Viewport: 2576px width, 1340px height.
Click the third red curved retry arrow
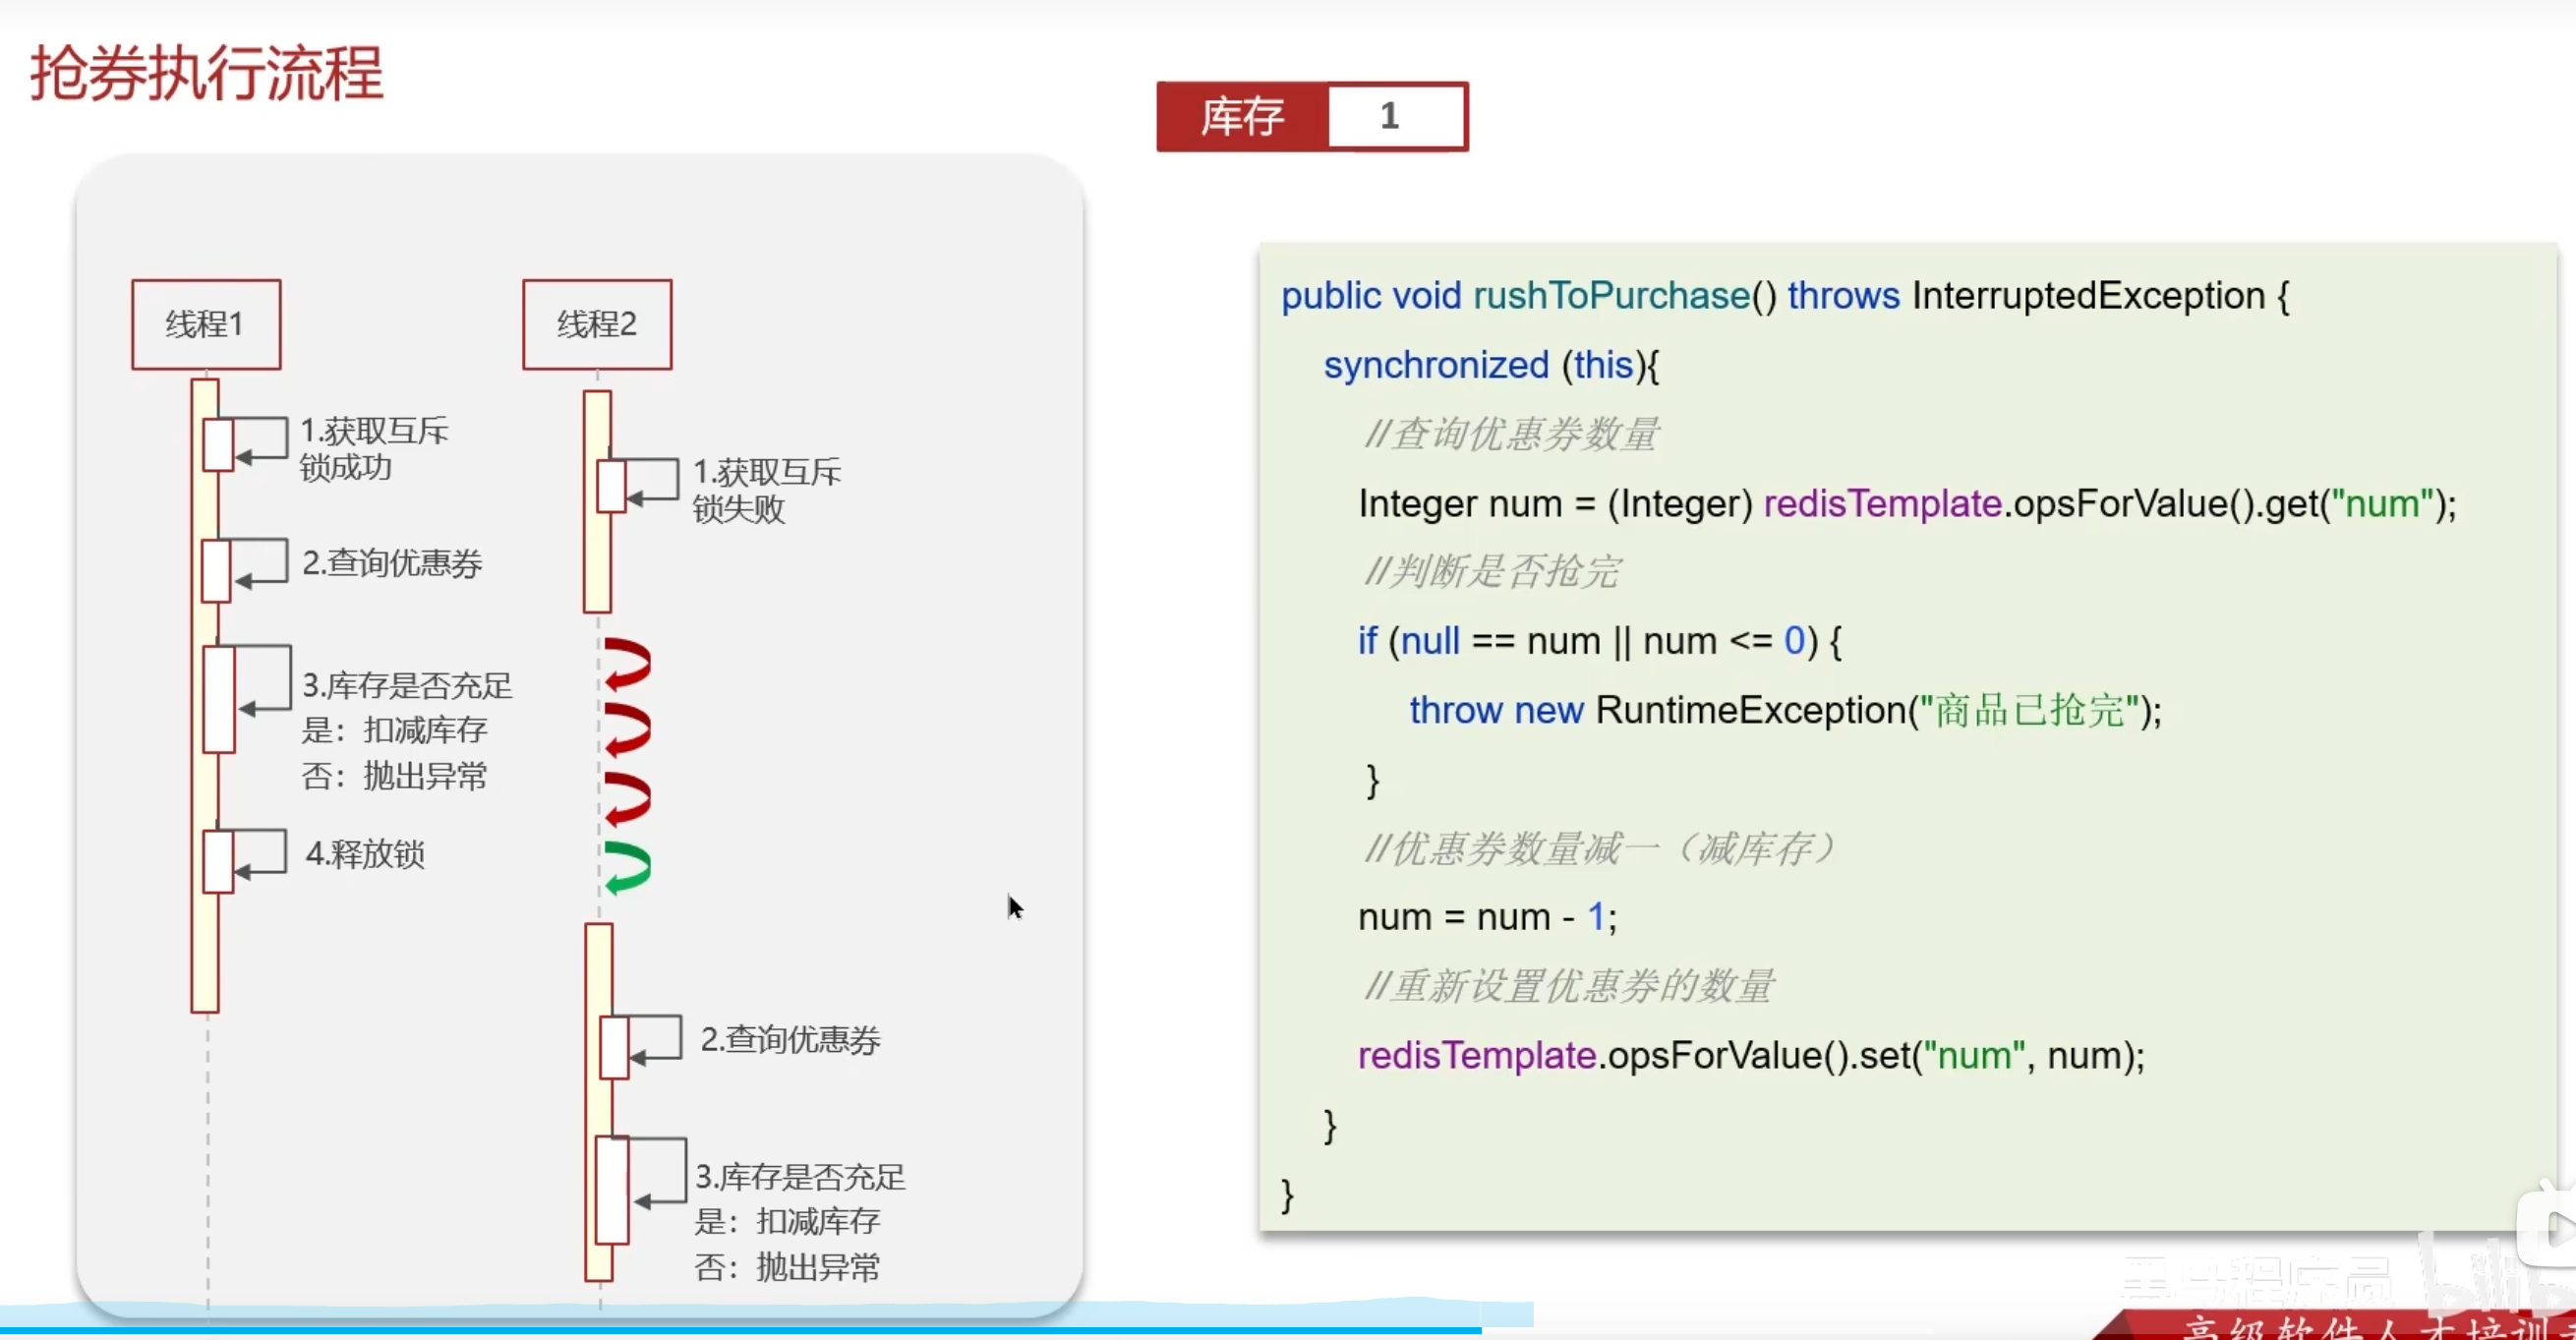point(628,798)
